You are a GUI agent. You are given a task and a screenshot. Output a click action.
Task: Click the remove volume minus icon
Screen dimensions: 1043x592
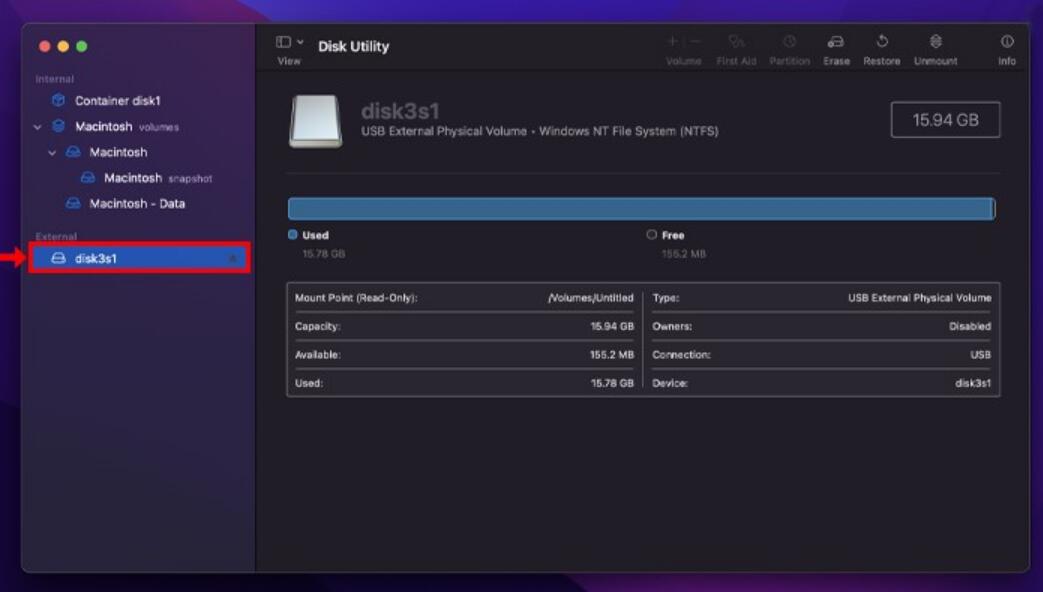[695, 41]
